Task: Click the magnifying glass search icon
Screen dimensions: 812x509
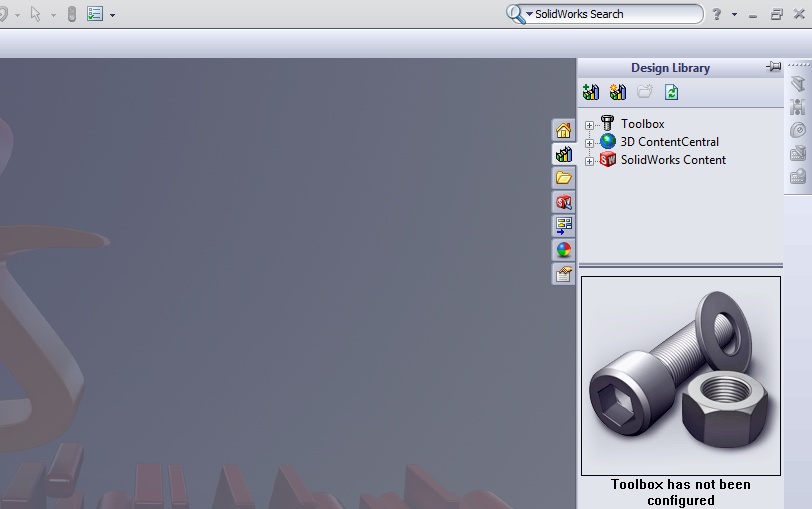Action: click(515, 14)
